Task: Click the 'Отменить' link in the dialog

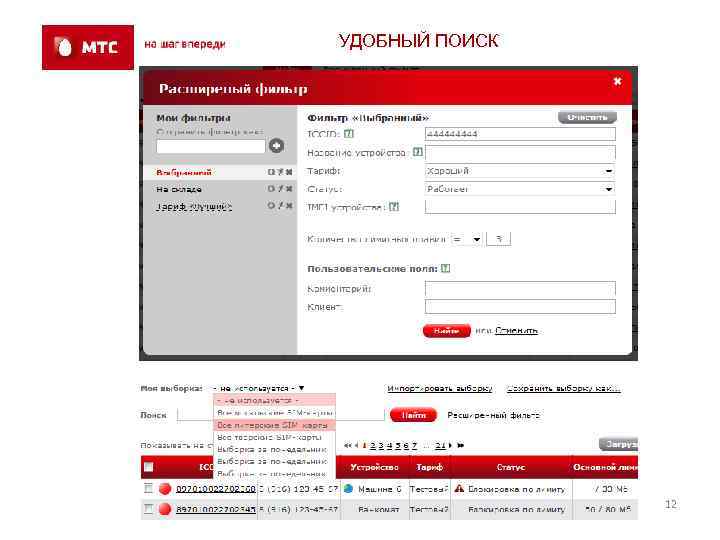Action: 516,331
